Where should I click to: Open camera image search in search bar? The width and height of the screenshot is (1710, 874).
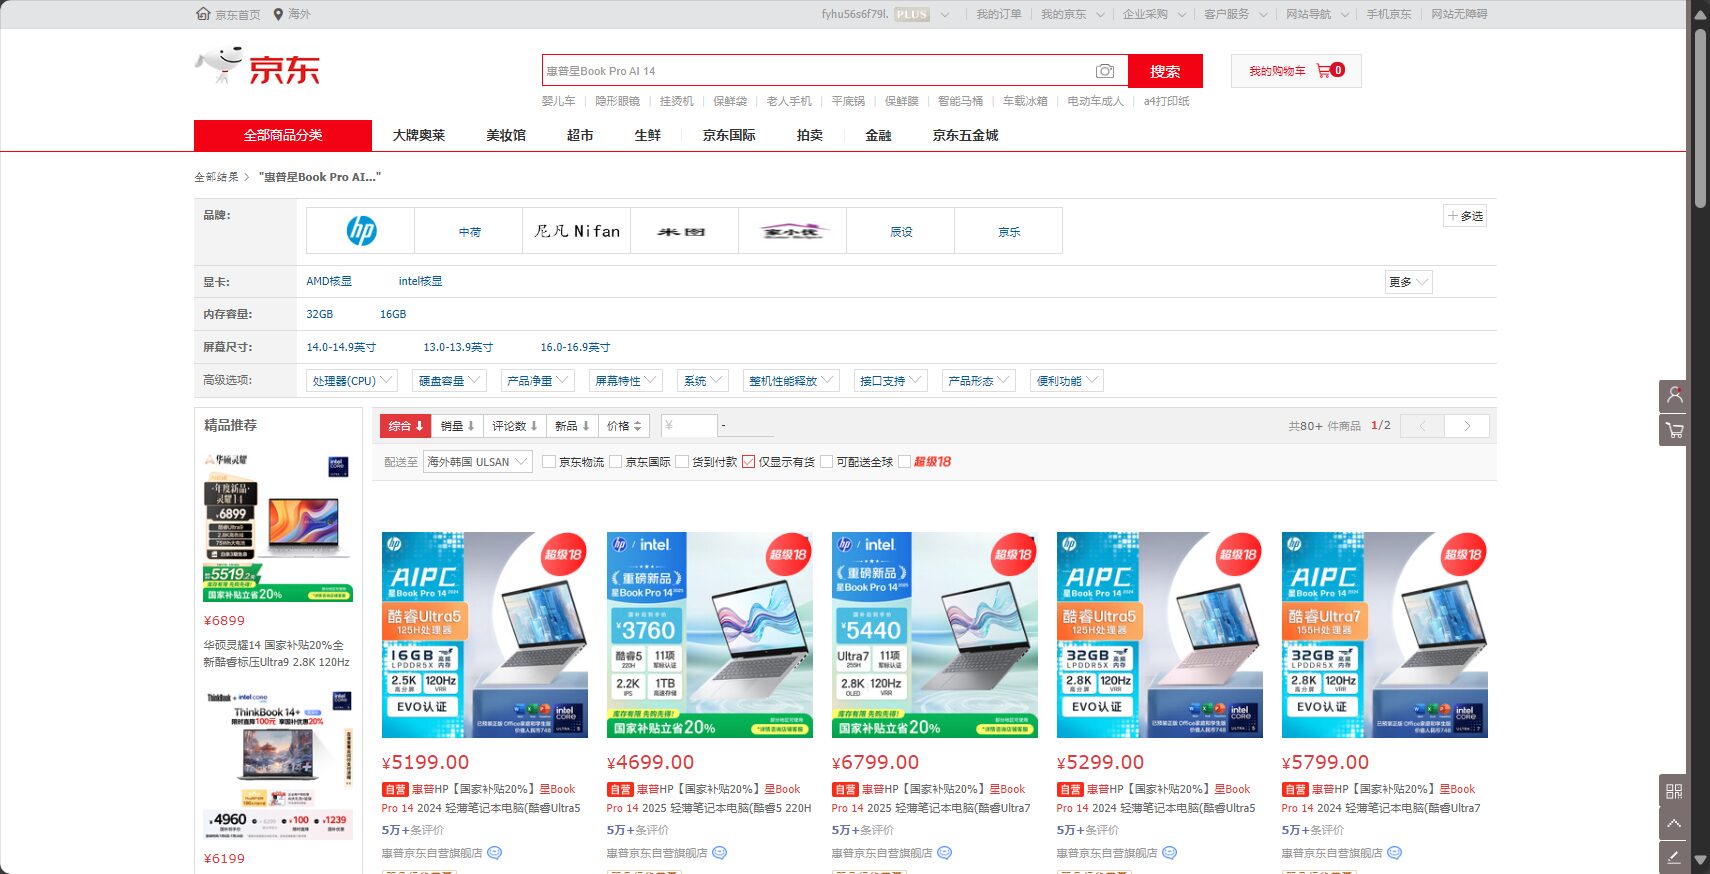coord(1104,71)
